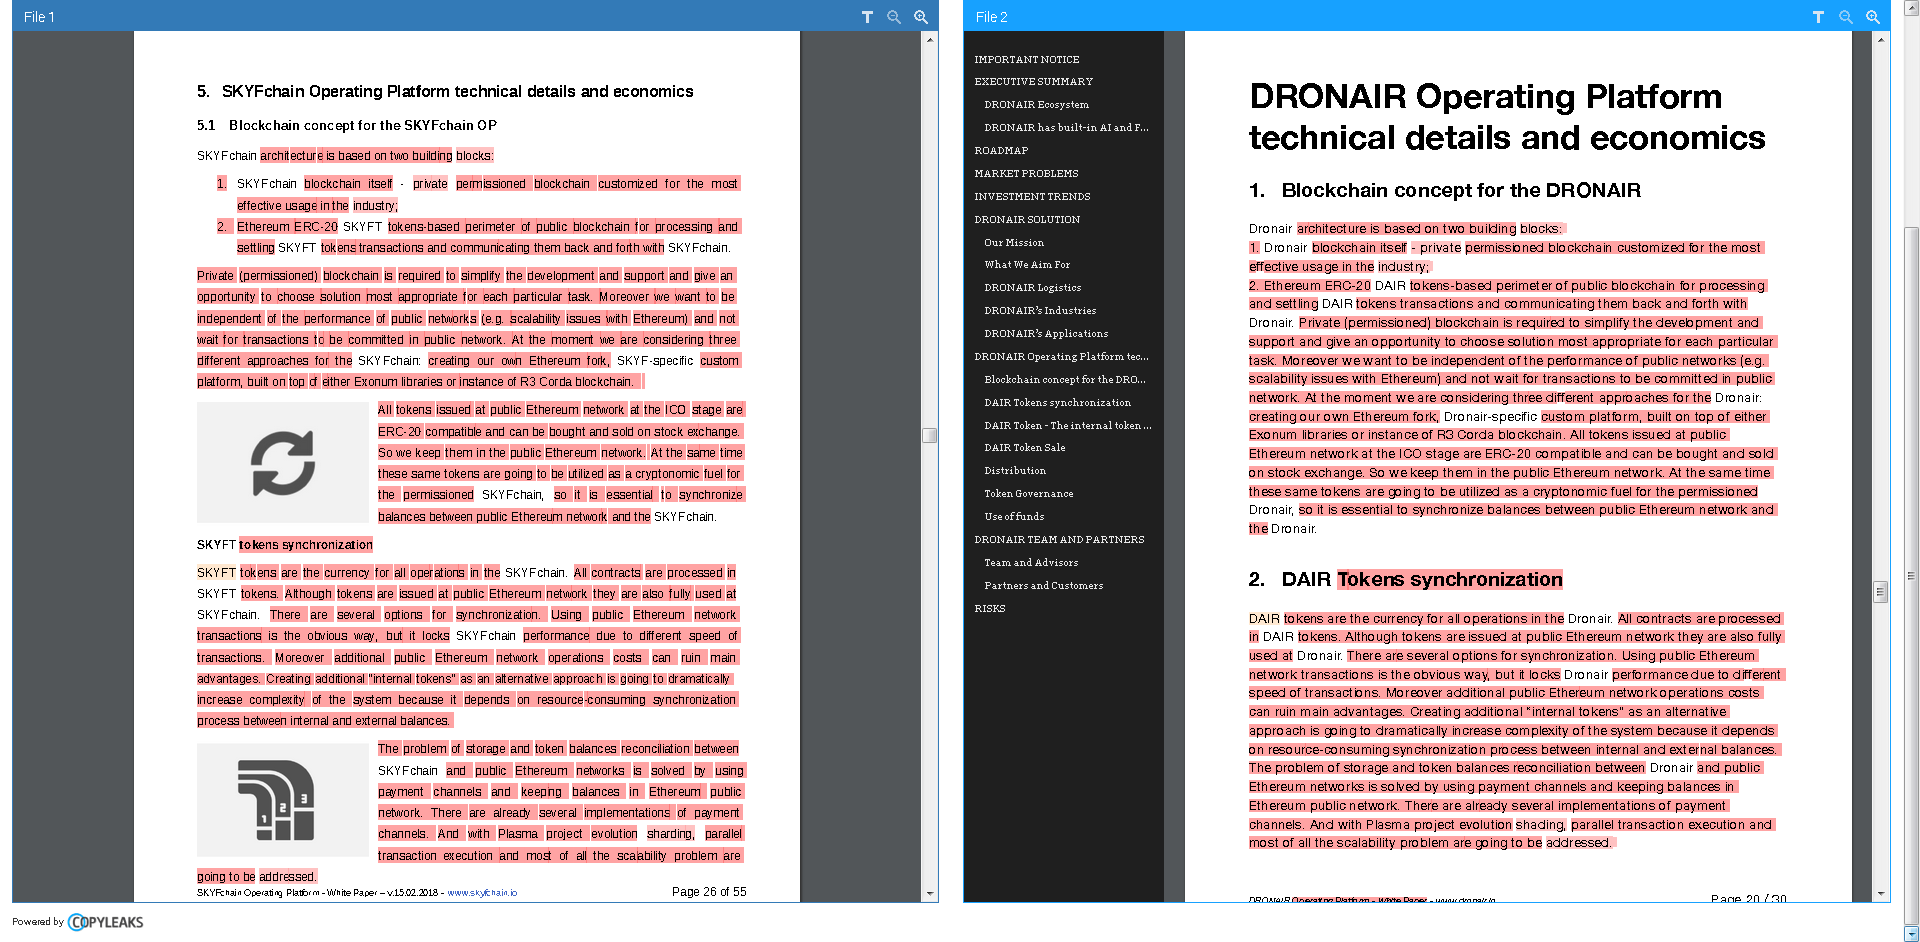Open 'DRONAIR Operating Platform tec...' outline entry

[1061, 357]
